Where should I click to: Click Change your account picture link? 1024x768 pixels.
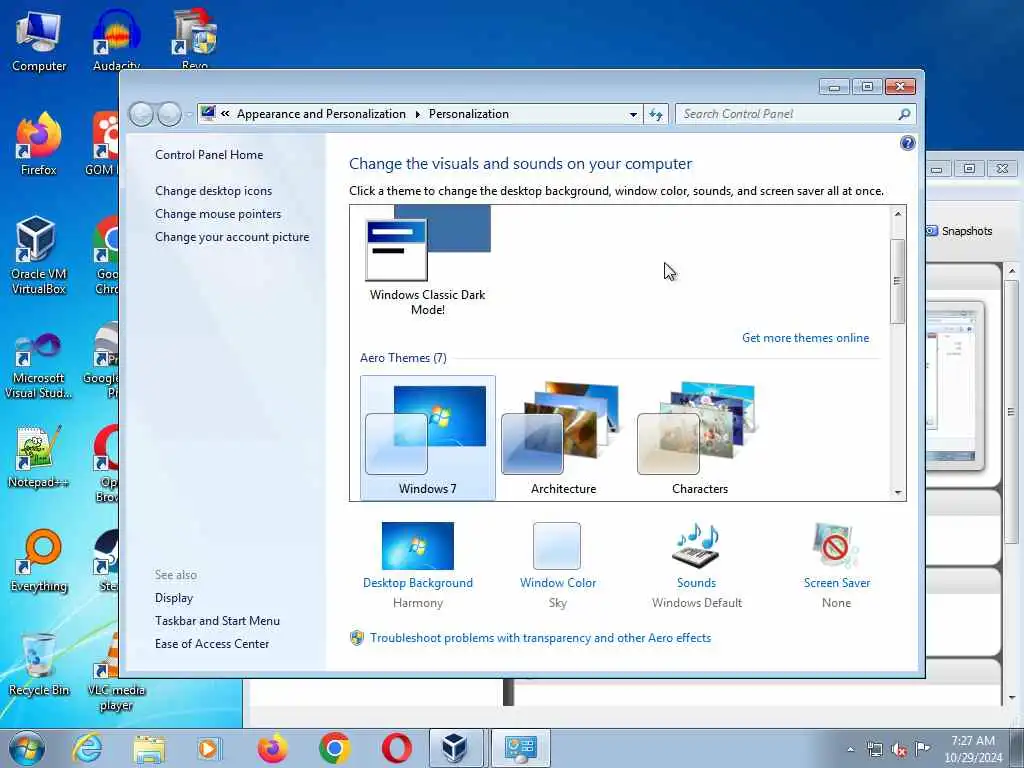tap(232, 237)
